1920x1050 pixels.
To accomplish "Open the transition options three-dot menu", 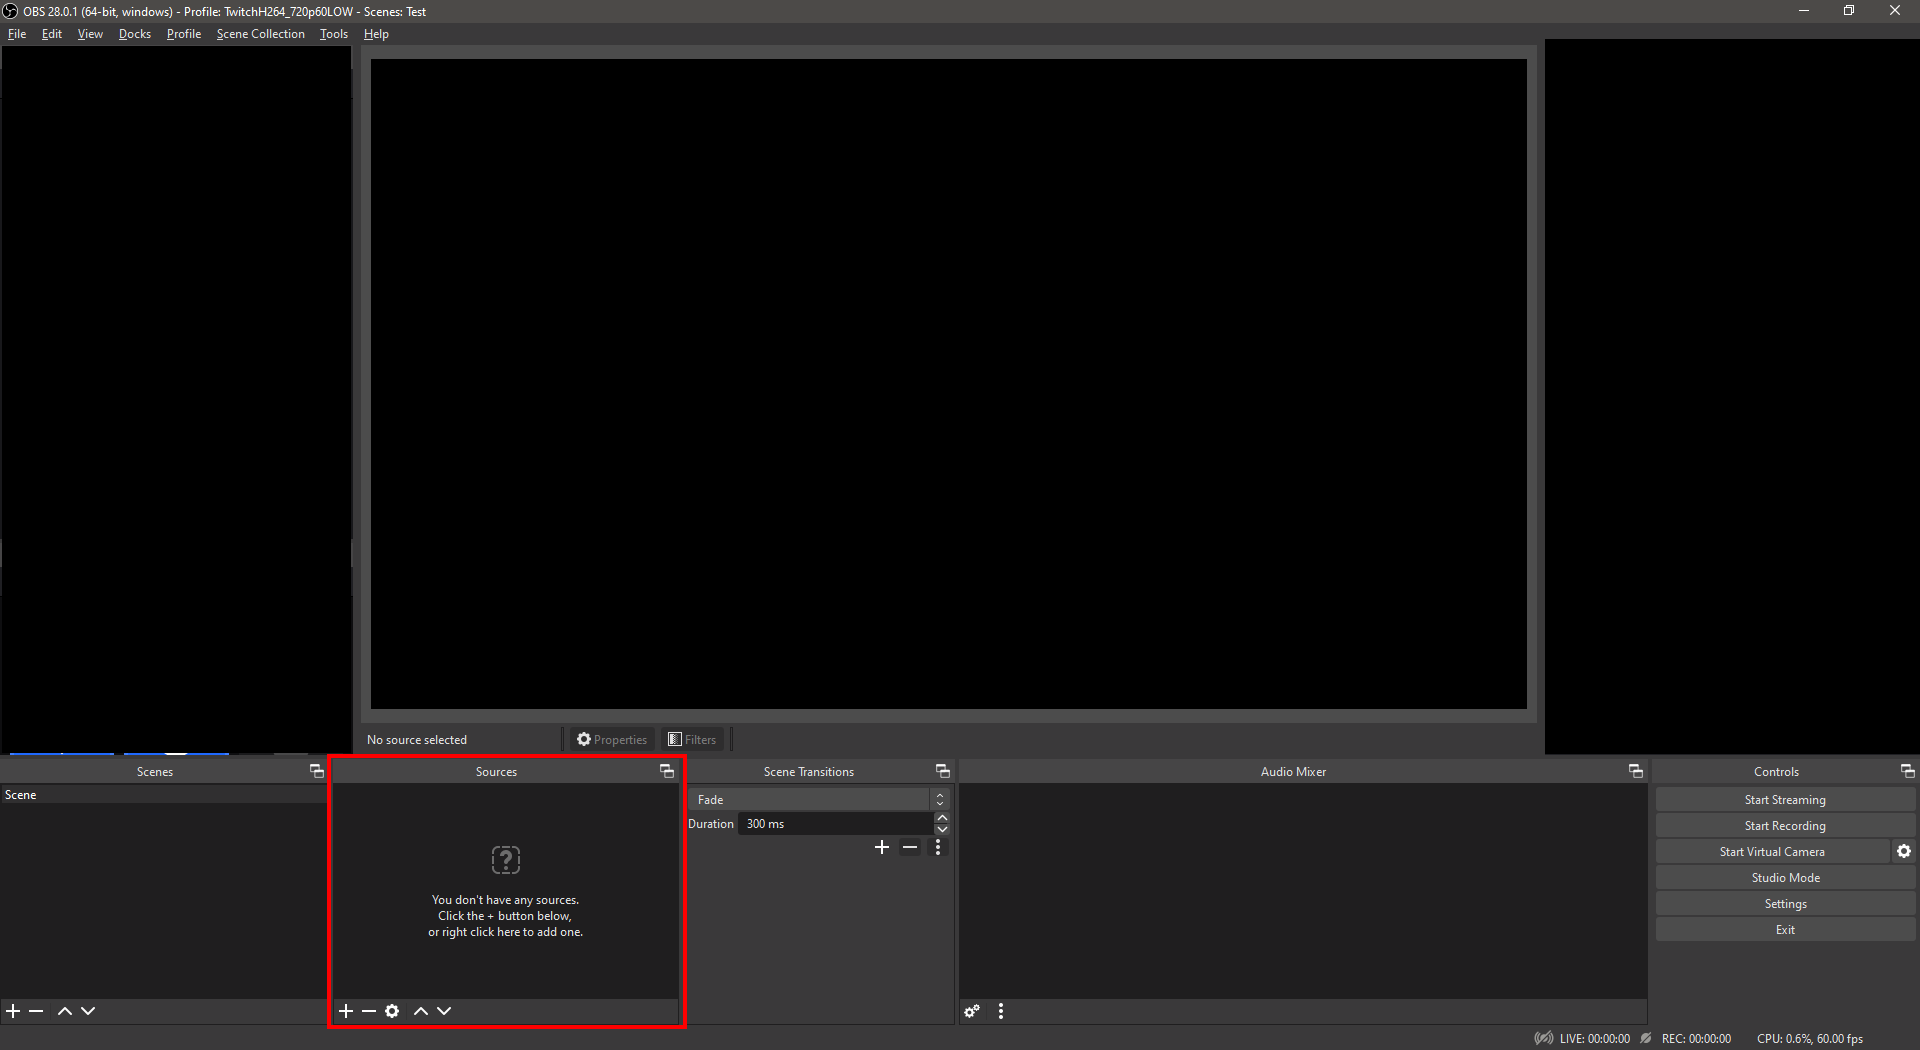I will 938,847.
